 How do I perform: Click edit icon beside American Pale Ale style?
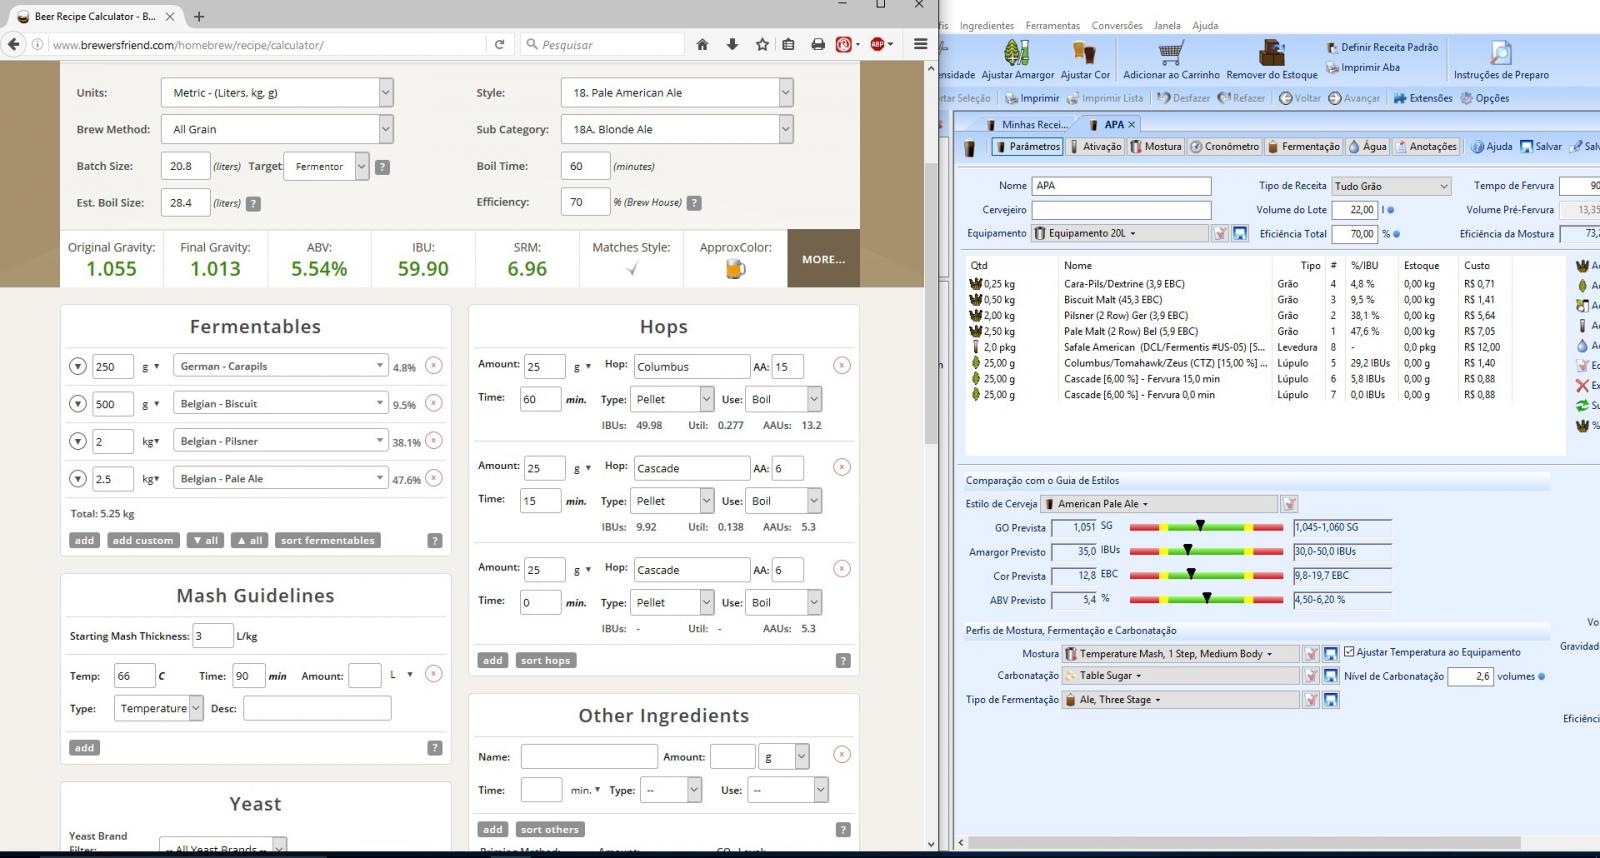(1290, 504)
